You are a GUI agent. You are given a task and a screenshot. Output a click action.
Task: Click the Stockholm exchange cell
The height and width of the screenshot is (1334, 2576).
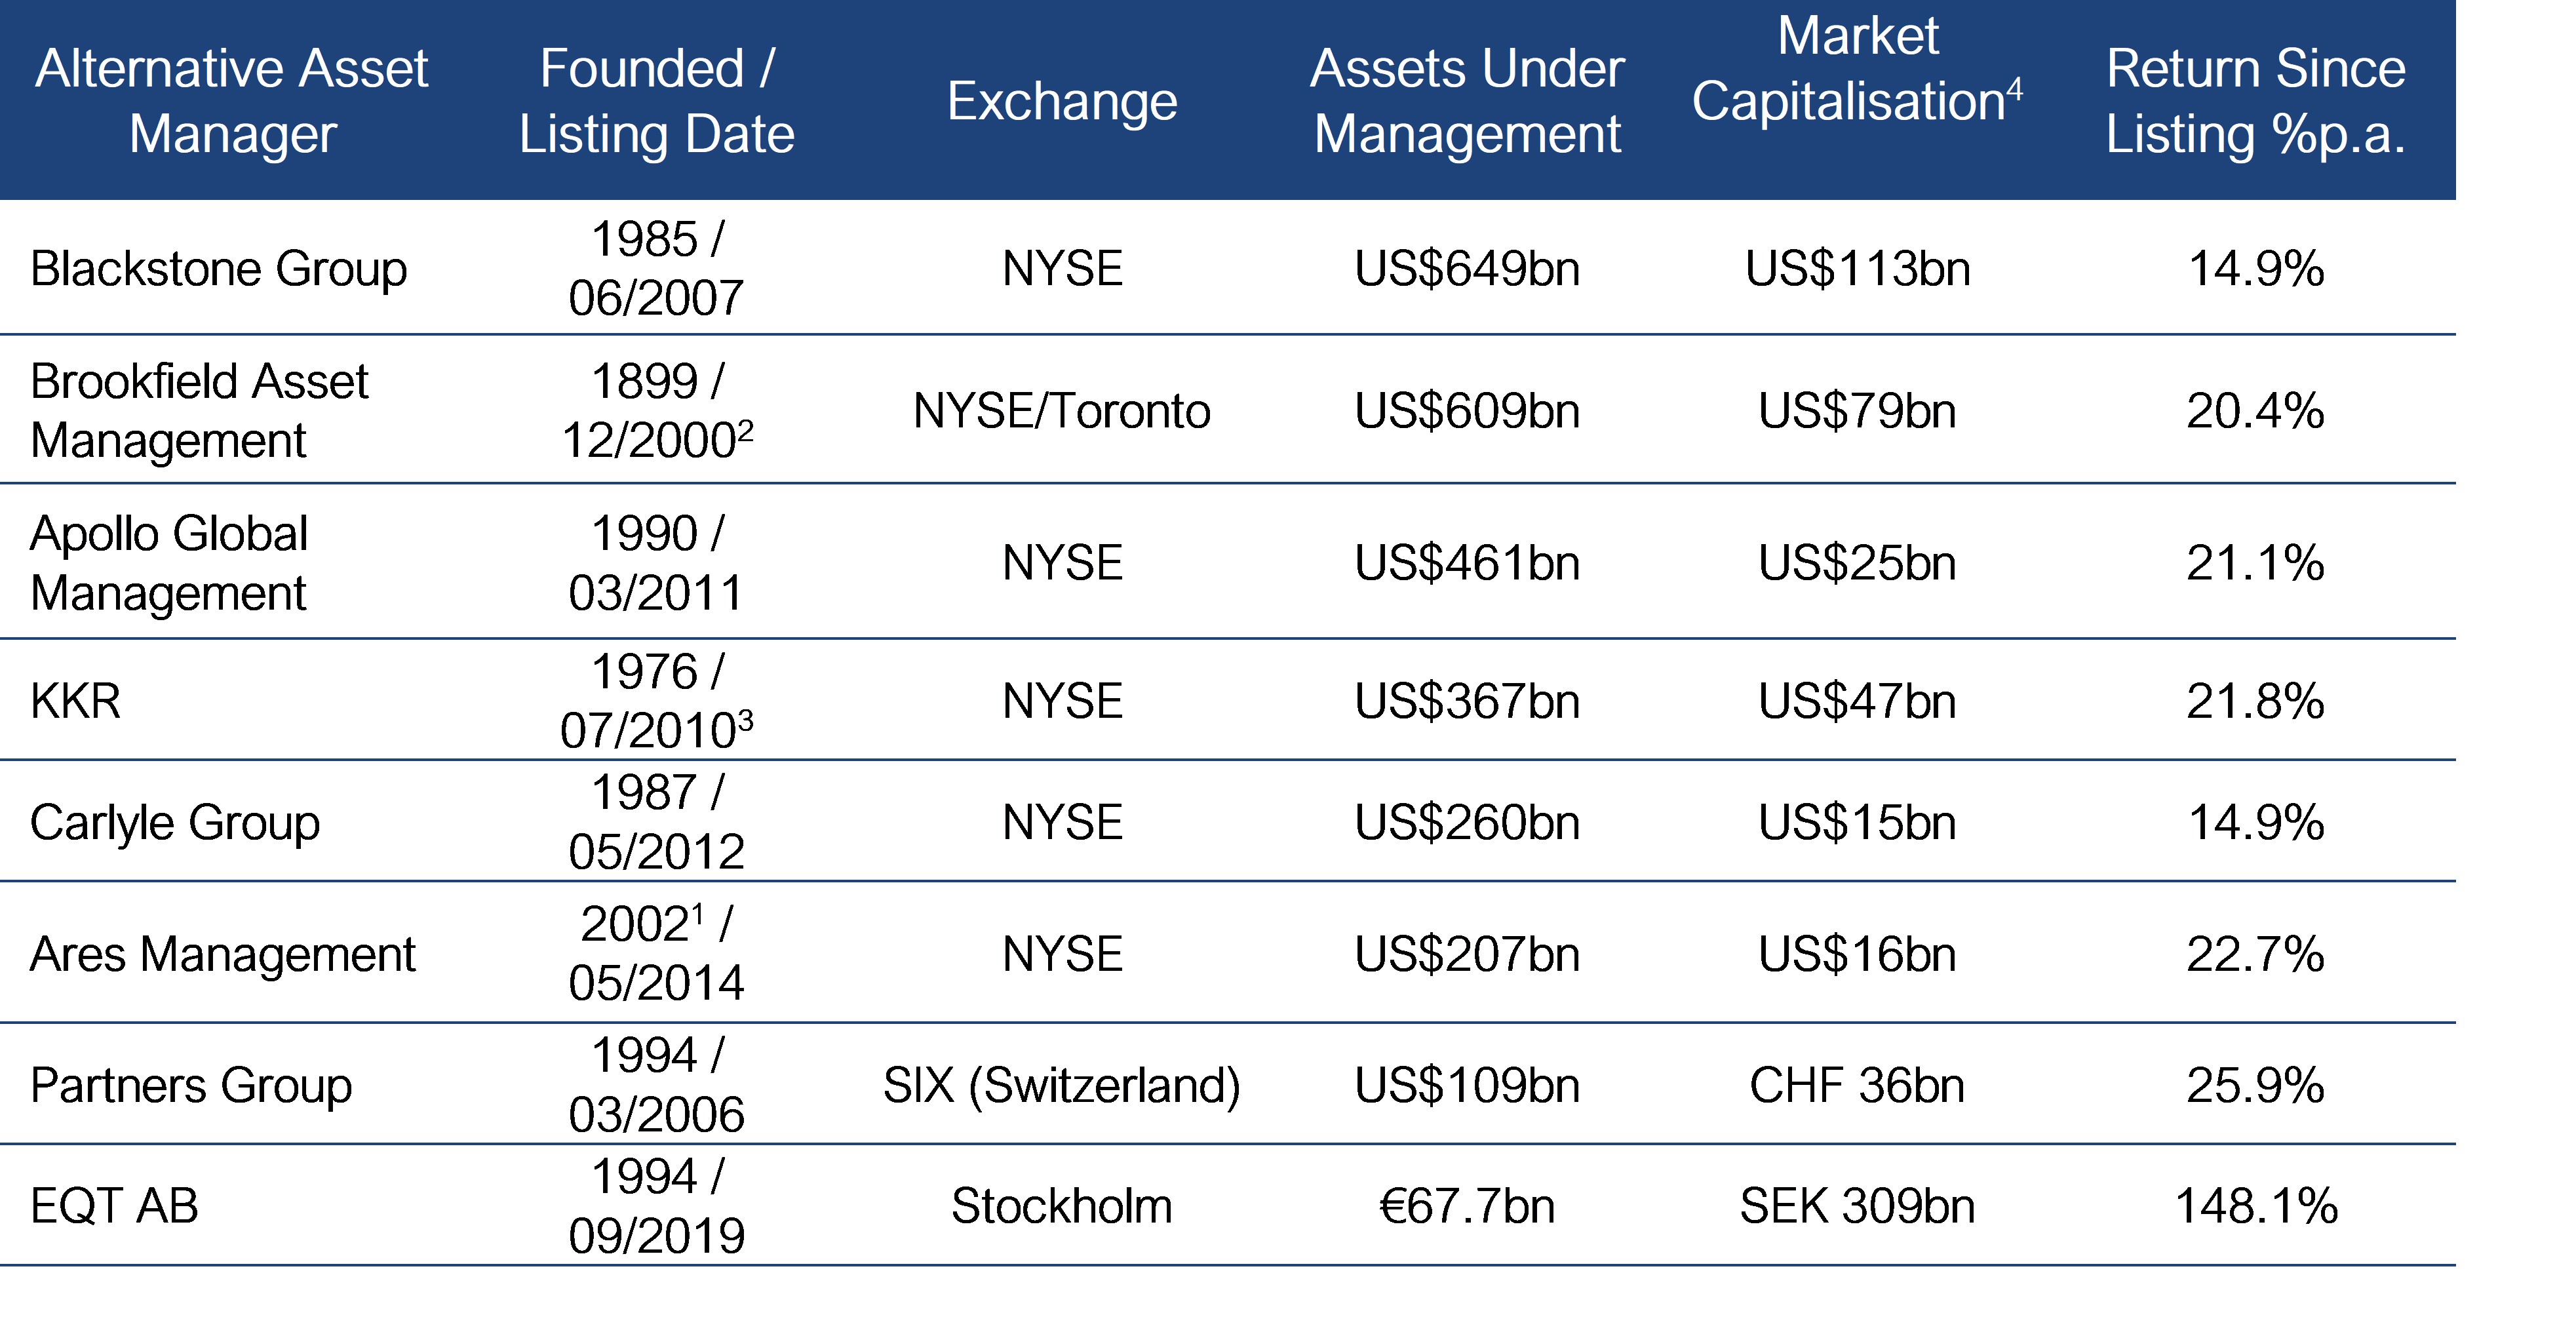(x=1062, y=1206)
